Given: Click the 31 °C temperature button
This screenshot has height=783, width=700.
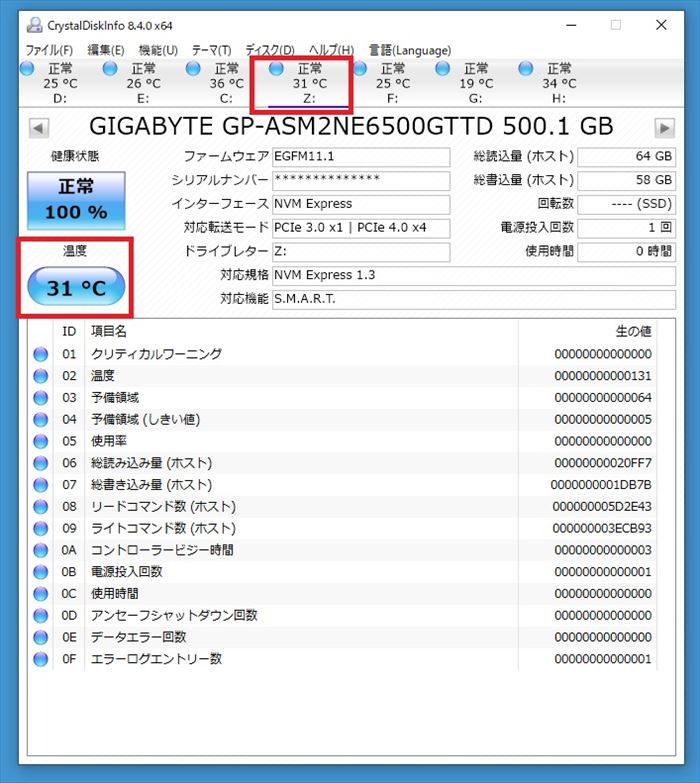Looking at the screenshot, I should 76,287.
